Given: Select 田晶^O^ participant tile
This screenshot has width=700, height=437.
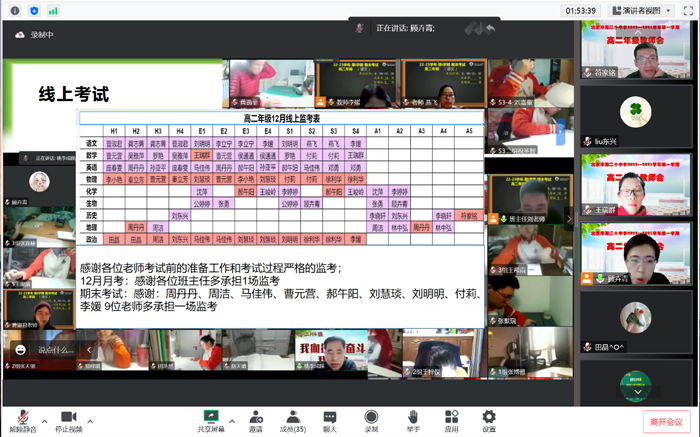Looking at the screenshot, I should (636, 322).
